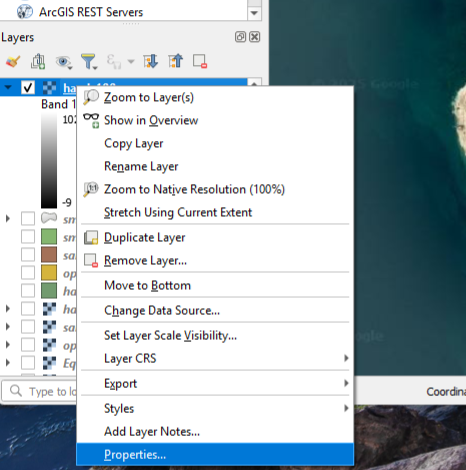The width and height of the screenshot is (466, 470).
Task: Click raster checkerboard icon of selected layer
Action: [x=49, y=87]
